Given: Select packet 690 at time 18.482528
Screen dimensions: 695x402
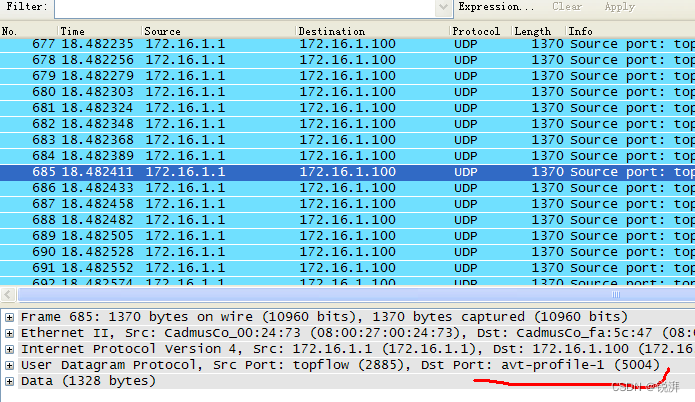Looking at the screenshot, I should click(x=348, y=252).
